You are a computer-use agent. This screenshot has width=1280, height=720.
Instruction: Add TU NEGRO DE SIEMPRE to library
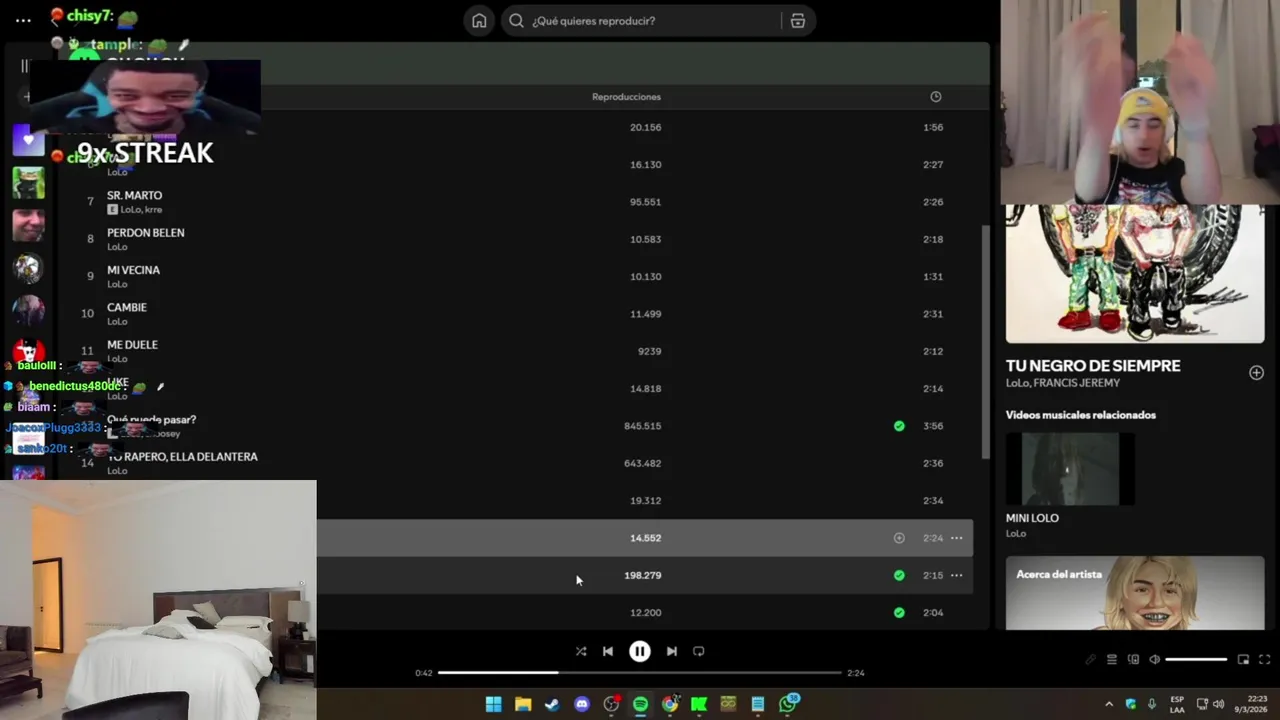(1256, 372)
